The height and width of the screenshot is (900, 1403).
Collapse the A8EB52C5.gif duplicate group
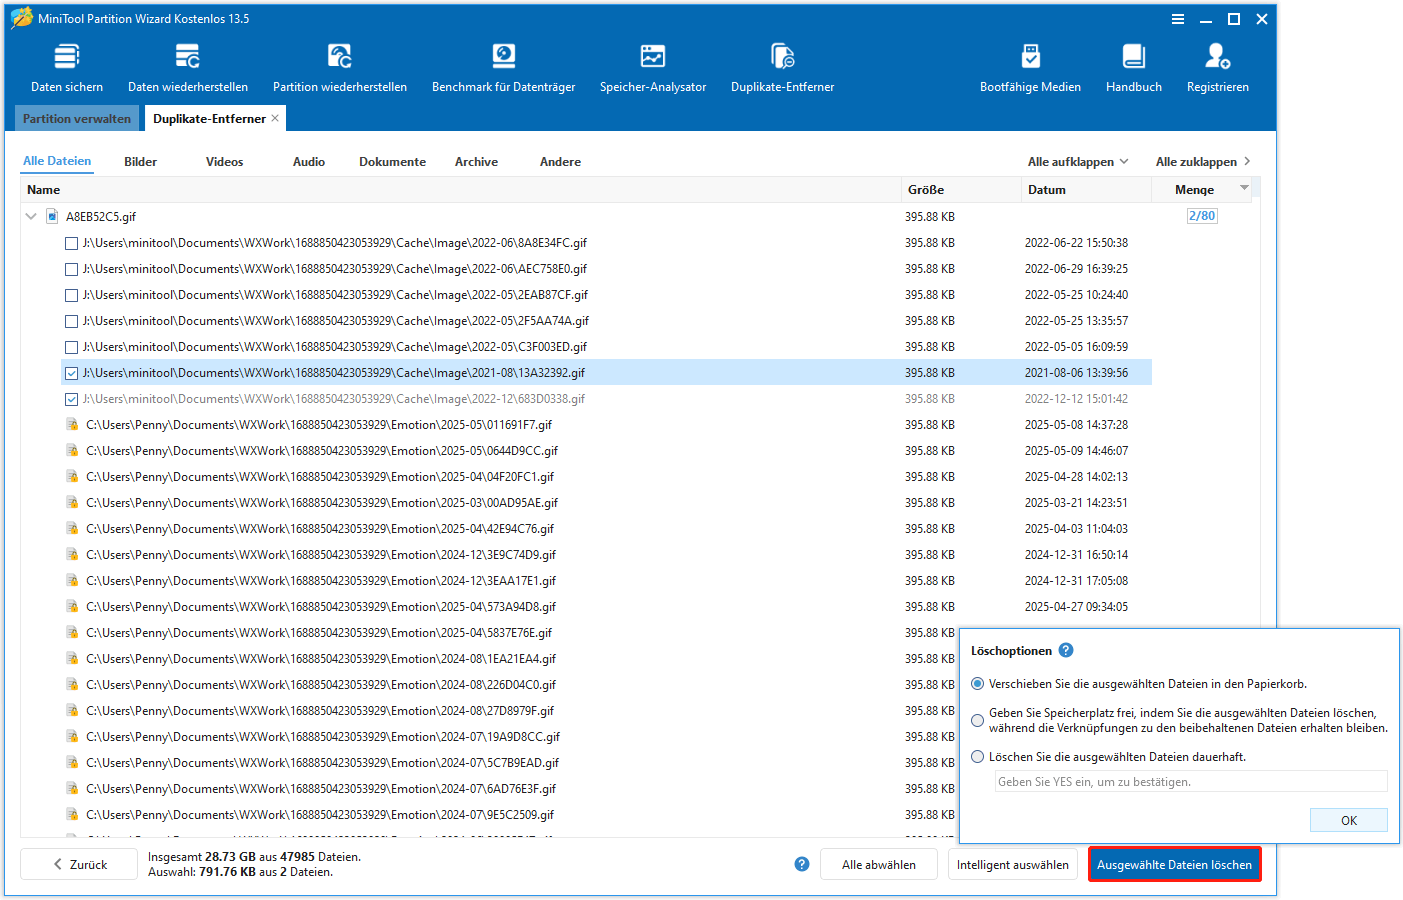31,215
